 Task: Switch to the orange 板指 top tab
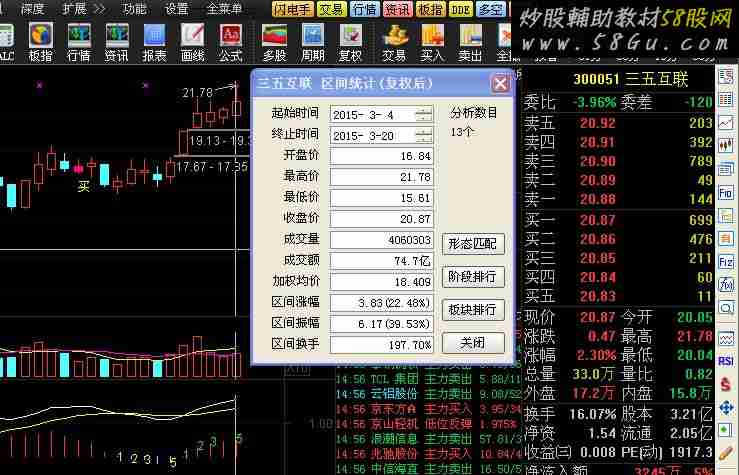(430, 9)
